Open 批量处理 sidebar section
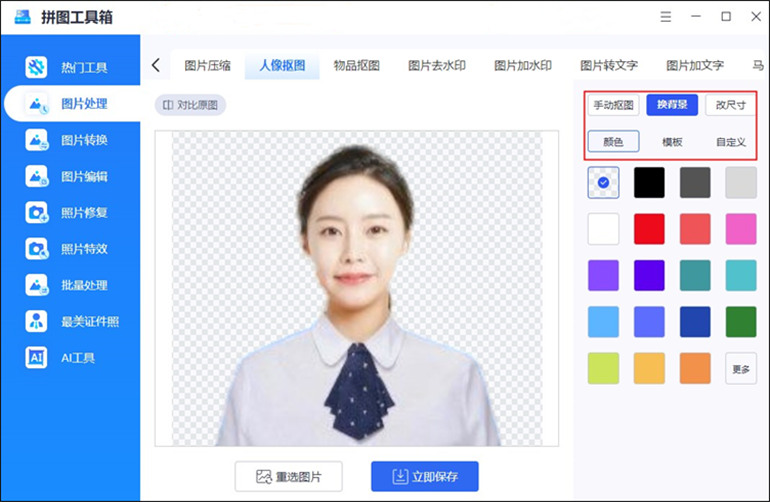This screenshot has width=770, height=502. pos(71,285)
